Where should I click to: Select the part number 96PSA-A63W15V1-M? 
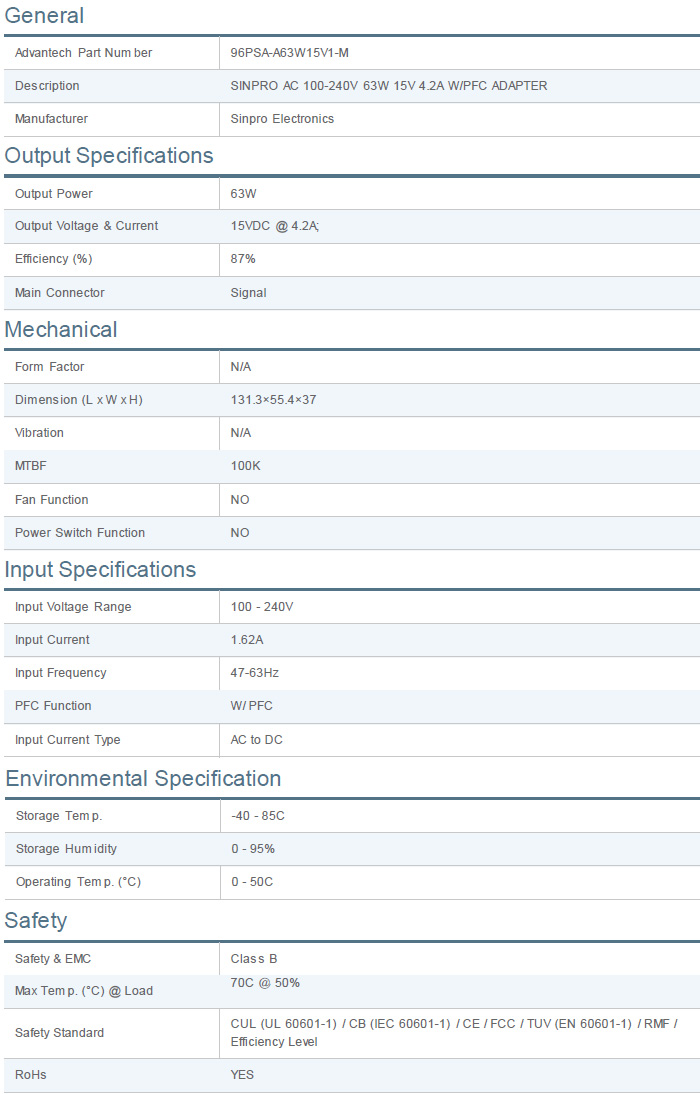[289, 53]
